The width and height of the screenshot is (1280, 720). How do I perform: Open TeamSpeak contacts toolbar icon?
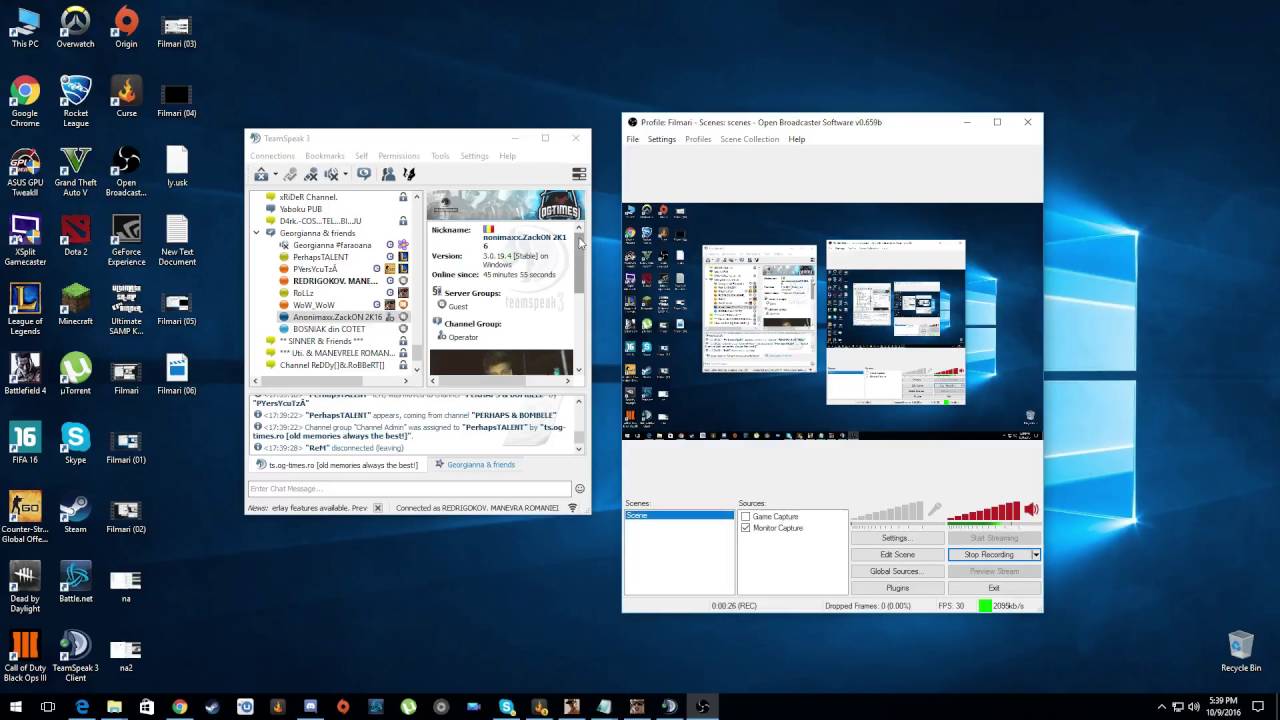tap(388, 174)
